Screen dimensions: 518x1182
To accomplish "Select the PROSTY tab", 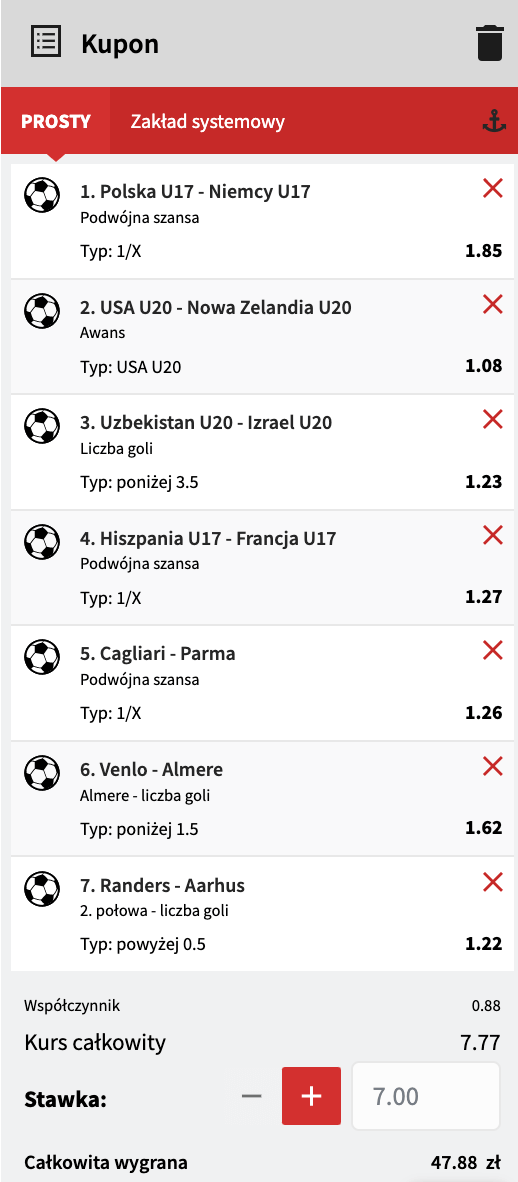I will 56,121.
